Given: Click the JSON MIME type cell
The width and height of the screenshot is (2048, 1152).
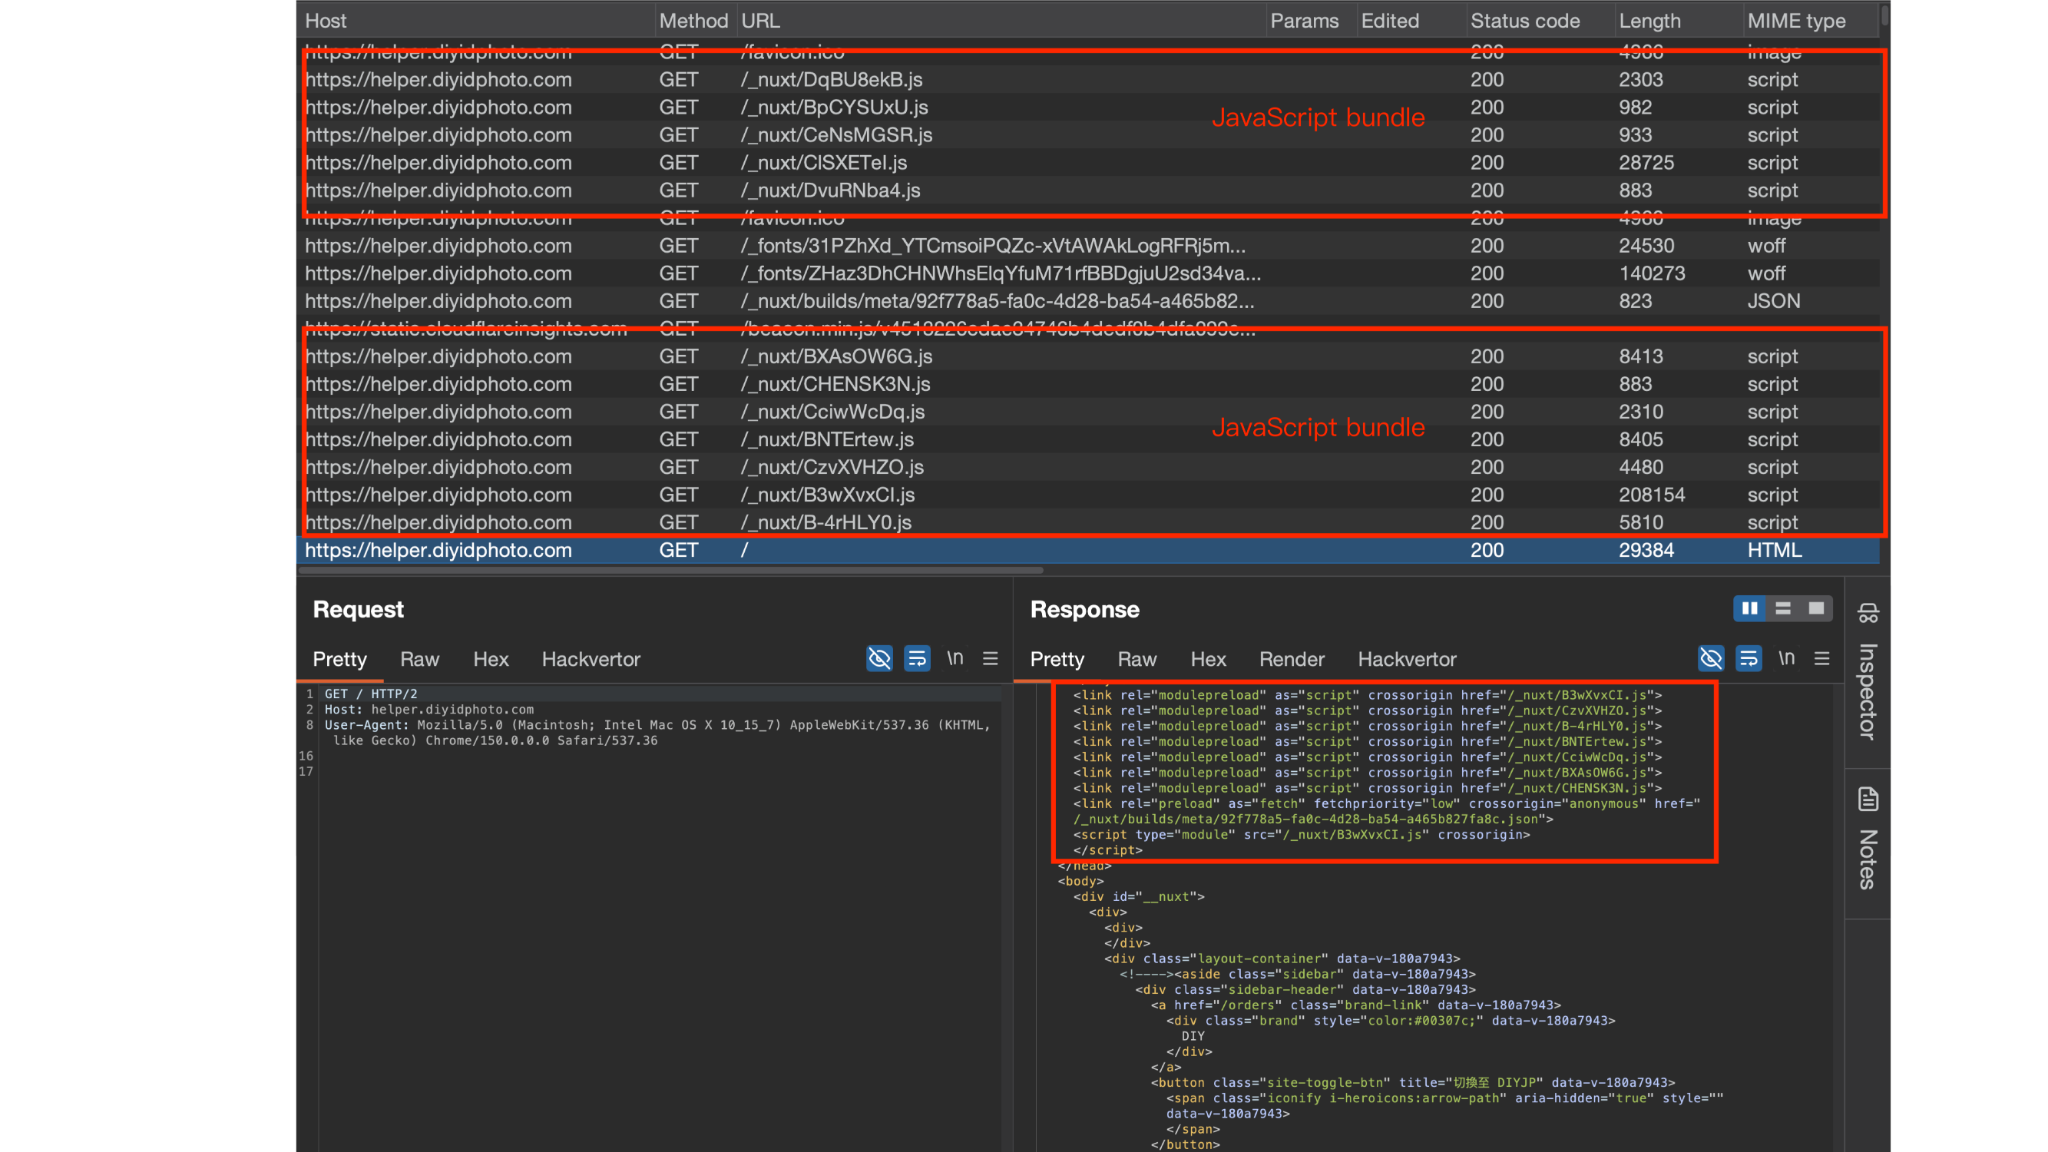Looking at the screenshot, I should click(x=1774, y=301).
